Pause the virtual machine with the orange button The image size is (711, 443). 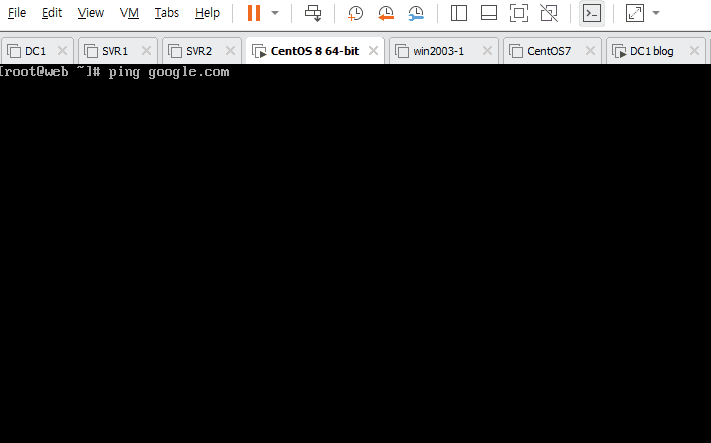(x=254, y=13)
